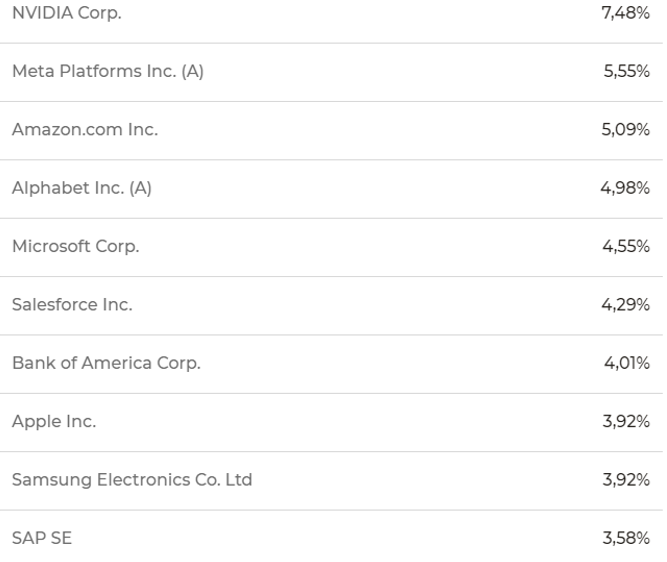Select the 4,01% value for Bank of America
This screenshot has height=562, width=667.
click(627, 363)
